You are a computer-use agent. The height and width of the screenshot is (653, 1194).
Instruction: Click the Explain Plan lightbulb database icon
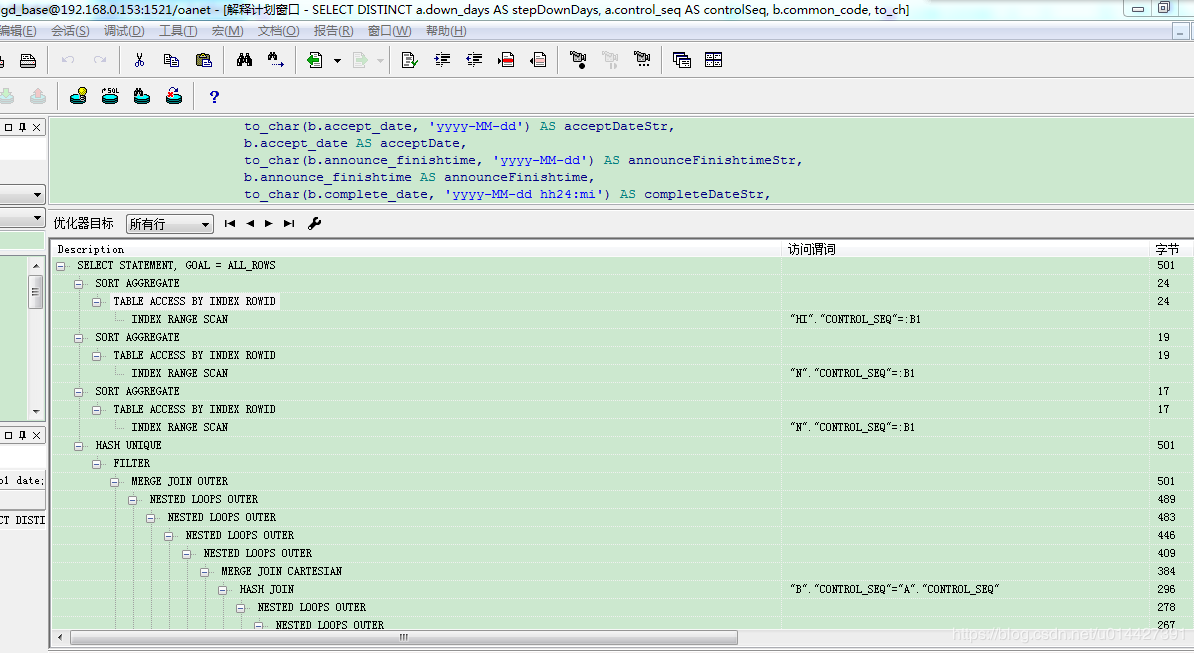point(78,97)
